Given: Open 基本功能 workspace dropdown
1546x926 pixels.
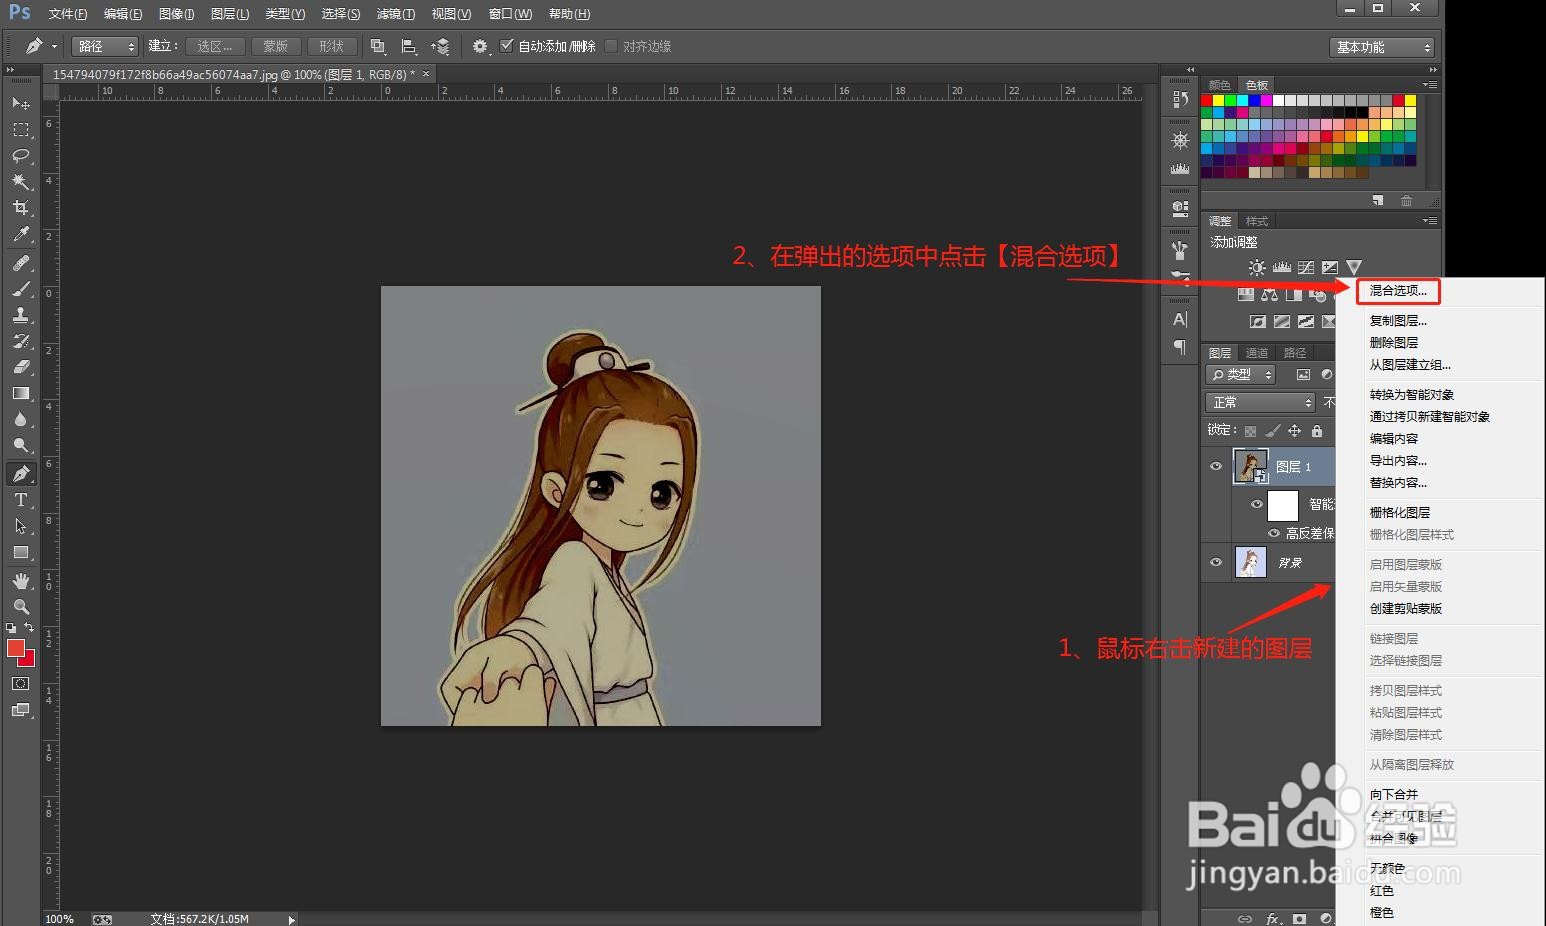Looking at the screenshot, I should [x=1382, y=47].
